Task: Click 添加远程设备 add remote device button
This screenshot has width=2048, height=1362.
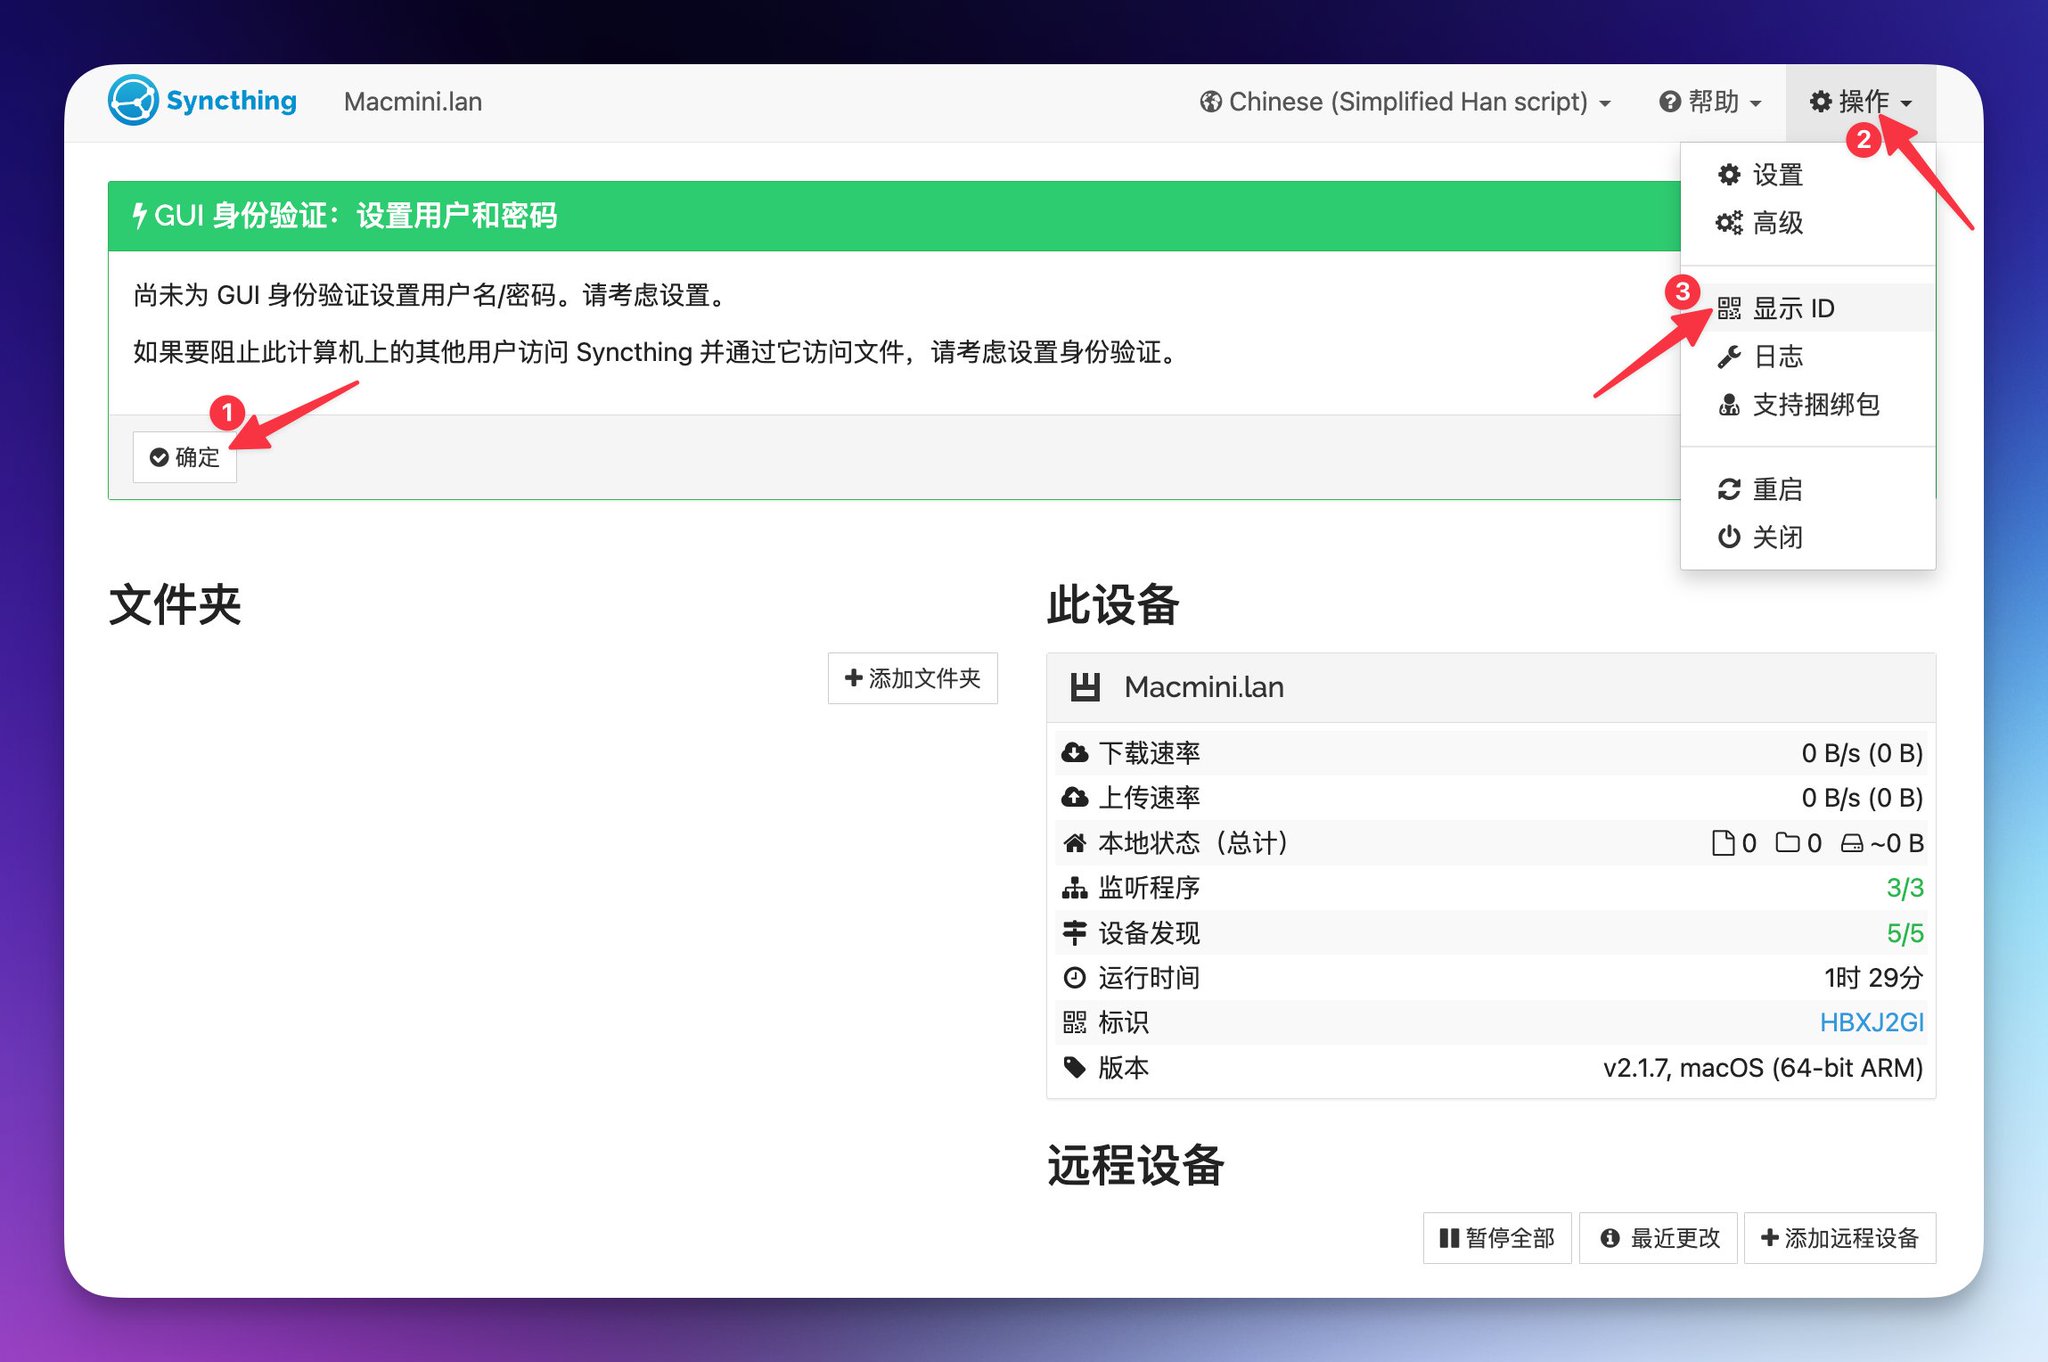Action: click(x=1840, y=1238)
